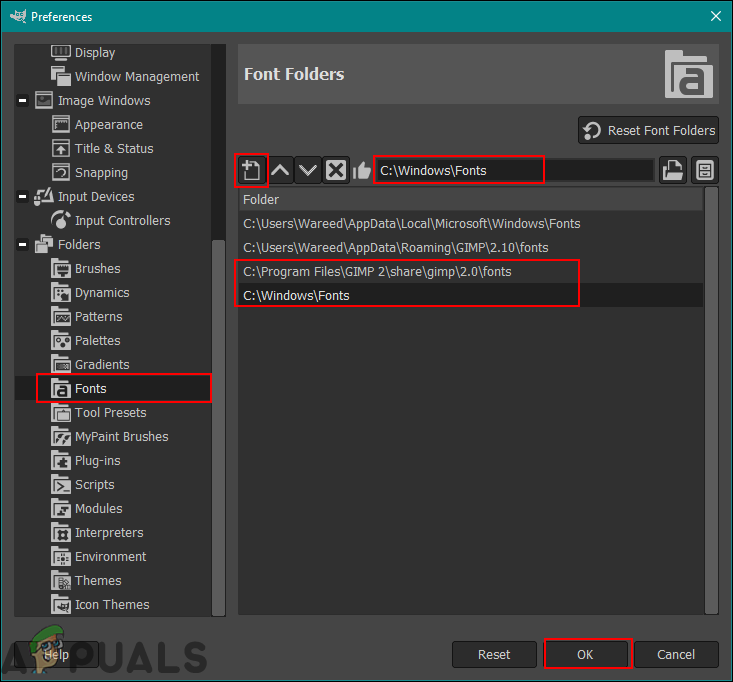Click the folder list vertical scrollbar
This screenshot has width=733, height=682.
tap(711, 401)
